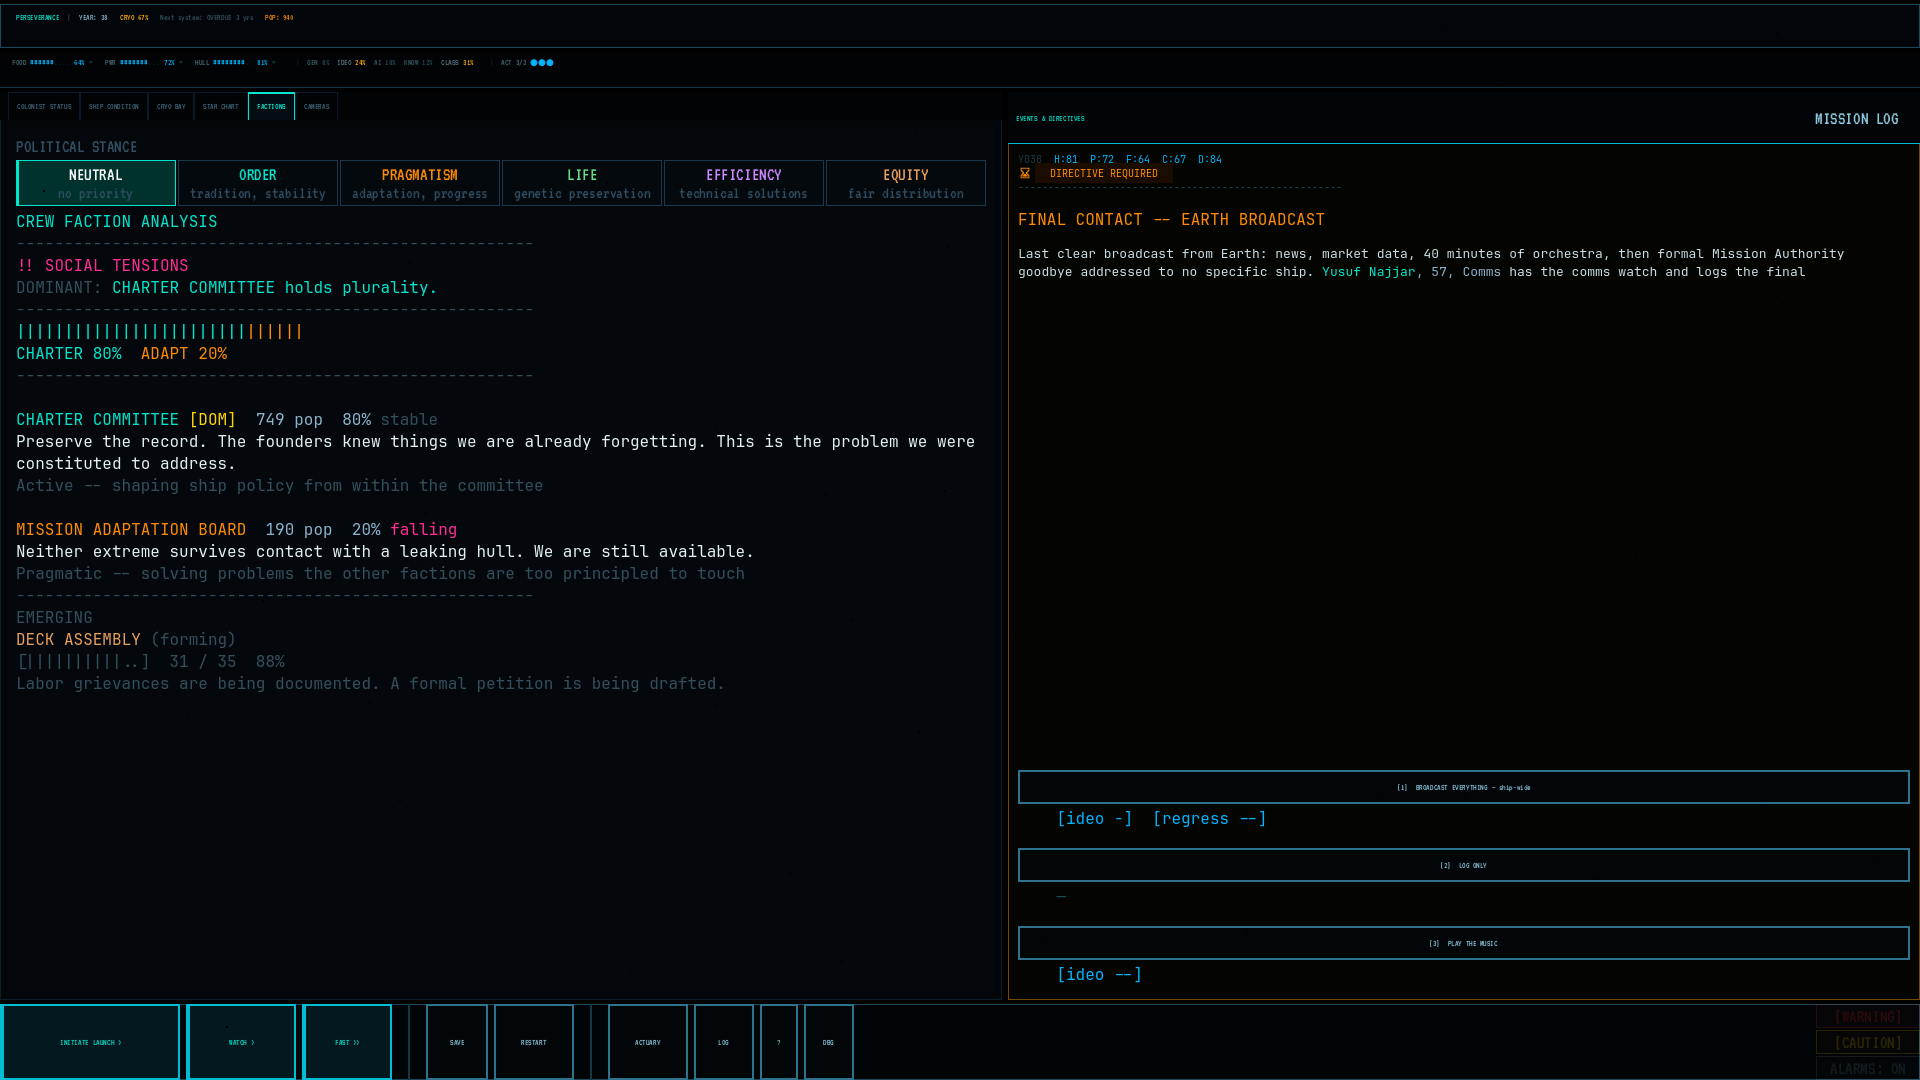
Task: Click the CRYO 67% status readout
Action: (134, 18)
